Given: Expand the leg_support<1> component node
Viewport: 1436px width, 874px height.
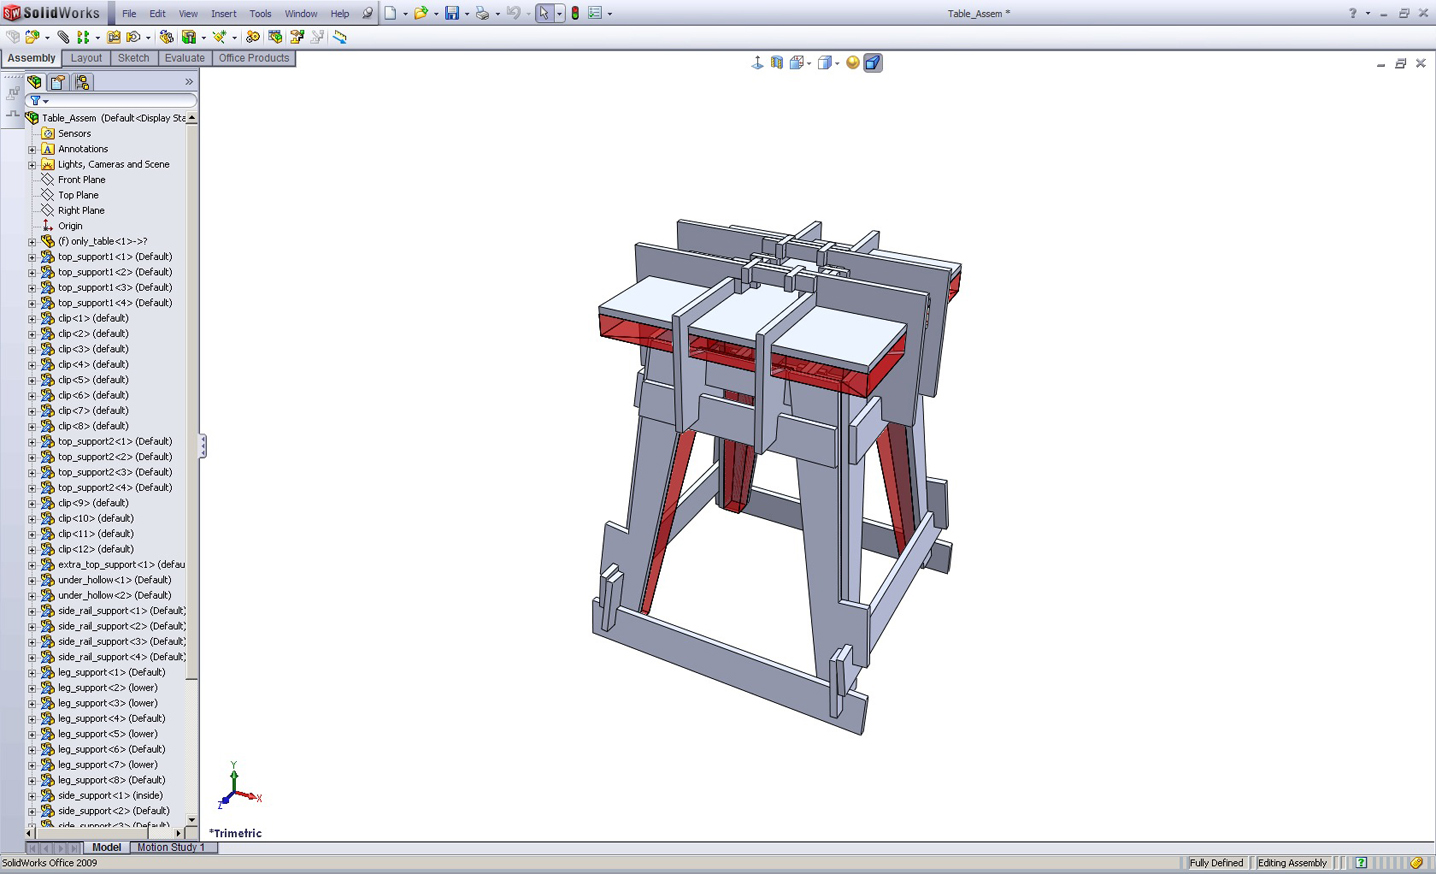Looking at the screenshot, I should tap(32, 673).
